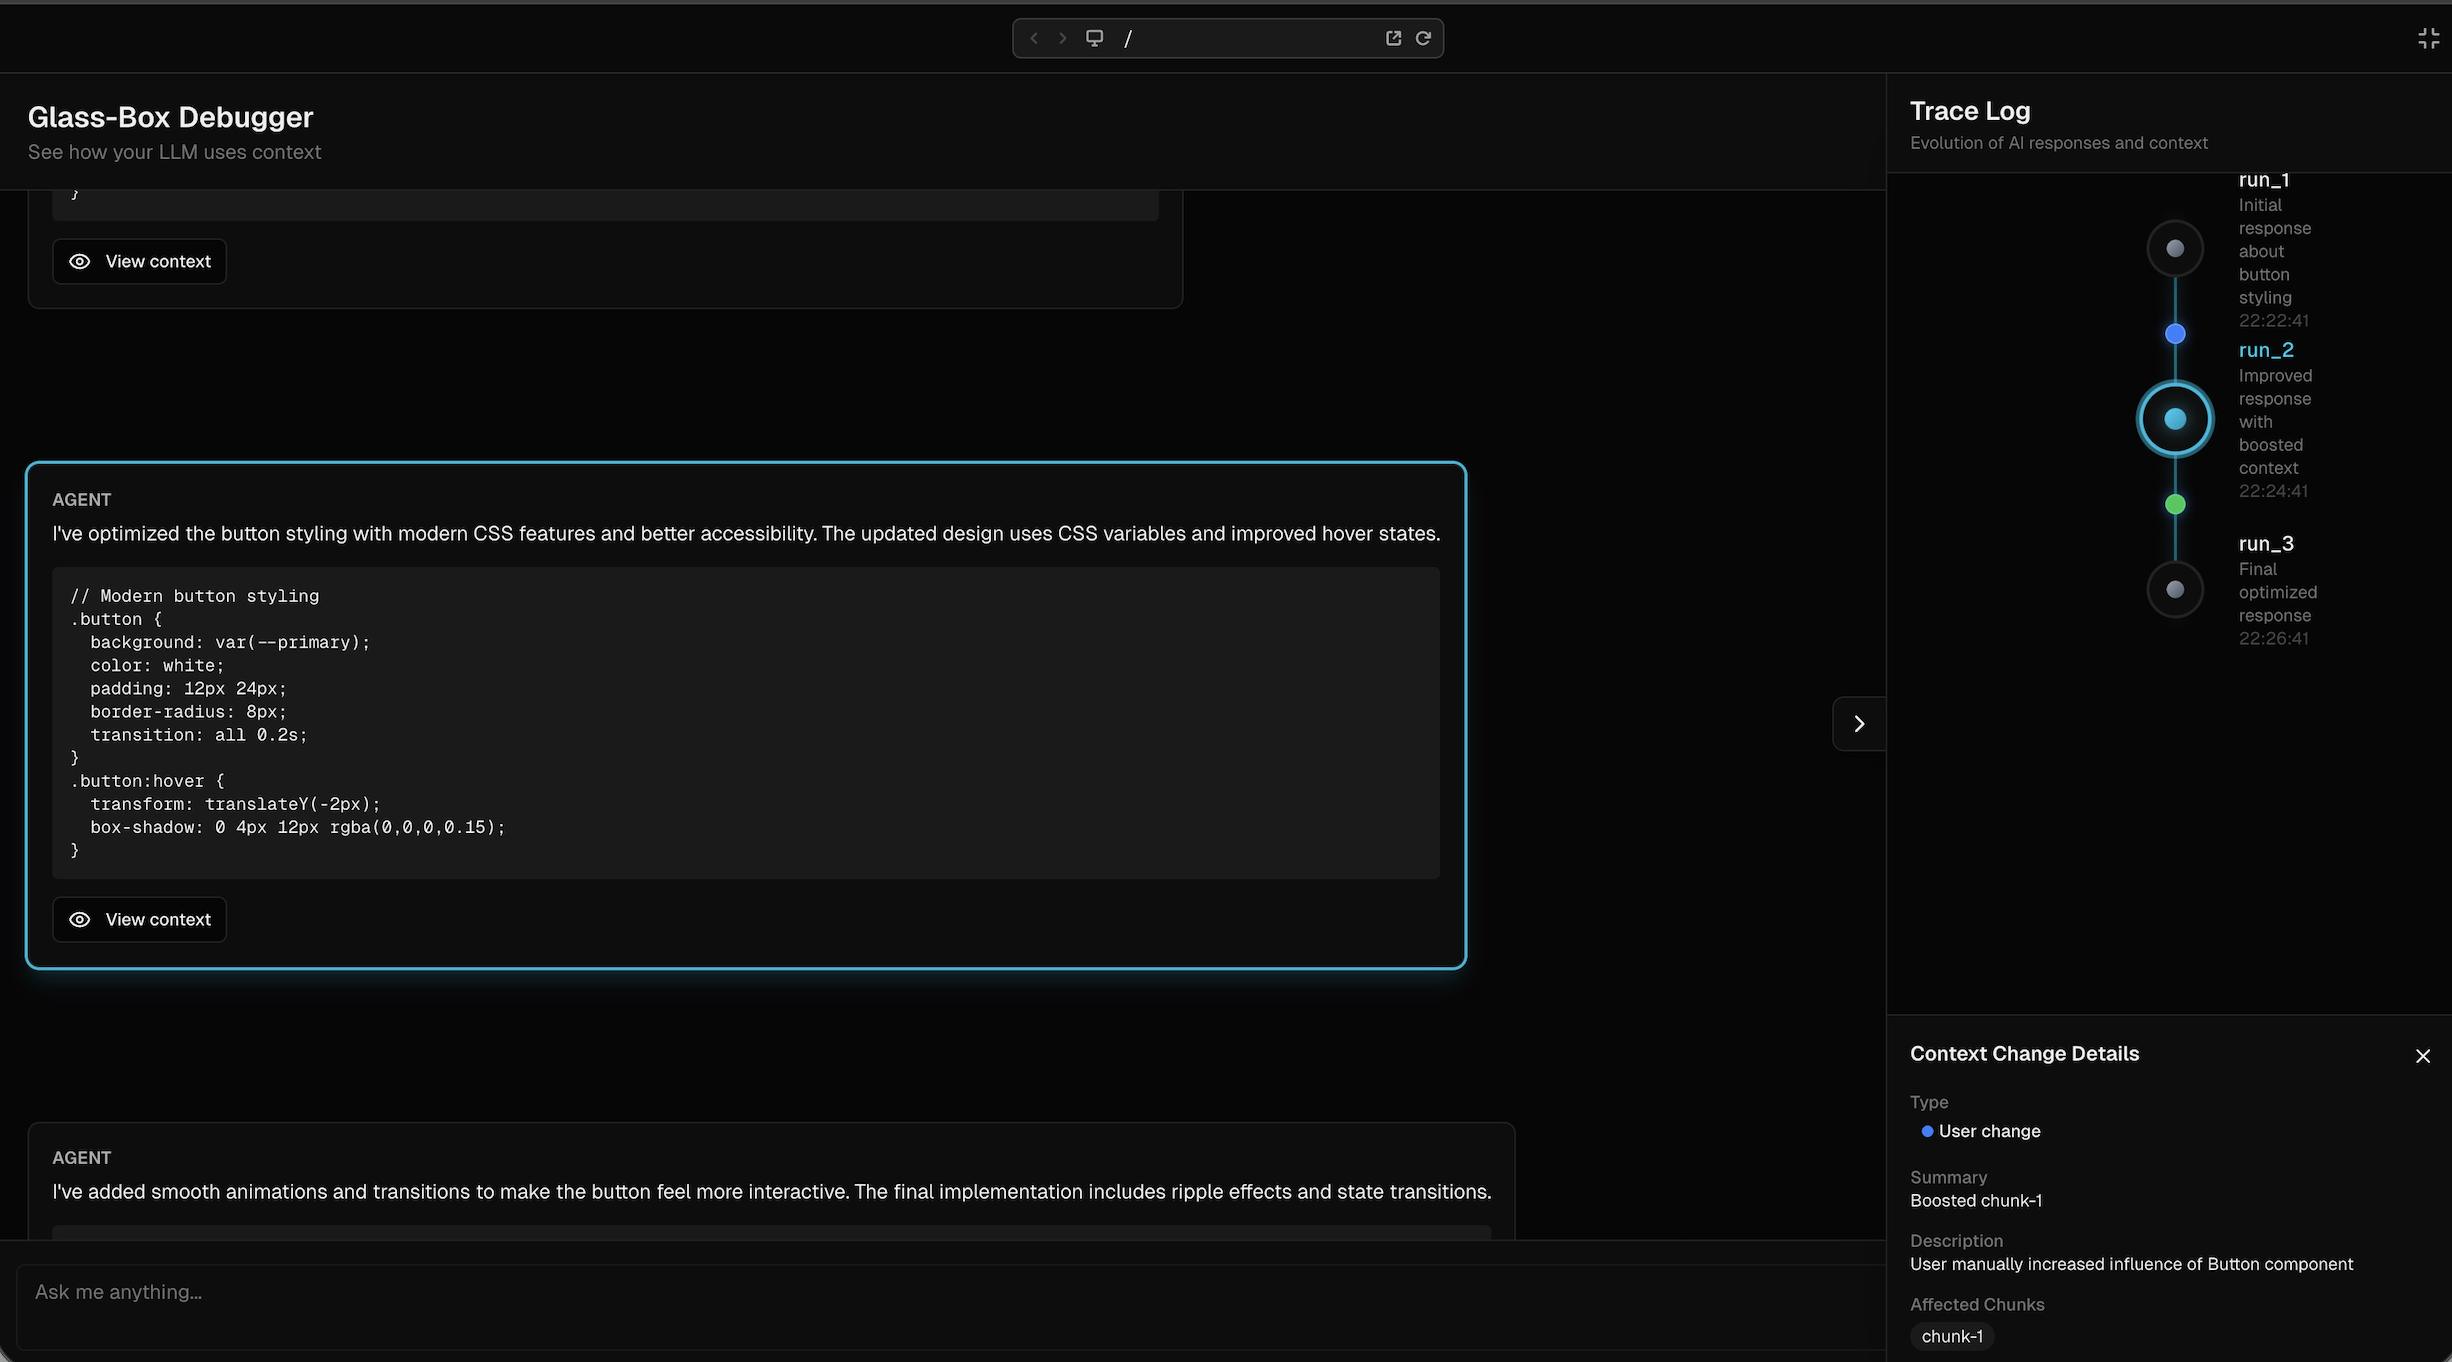Screen dimensions: 2452x1362
Task: Click the green context change dot
Action: [2175, 504]
